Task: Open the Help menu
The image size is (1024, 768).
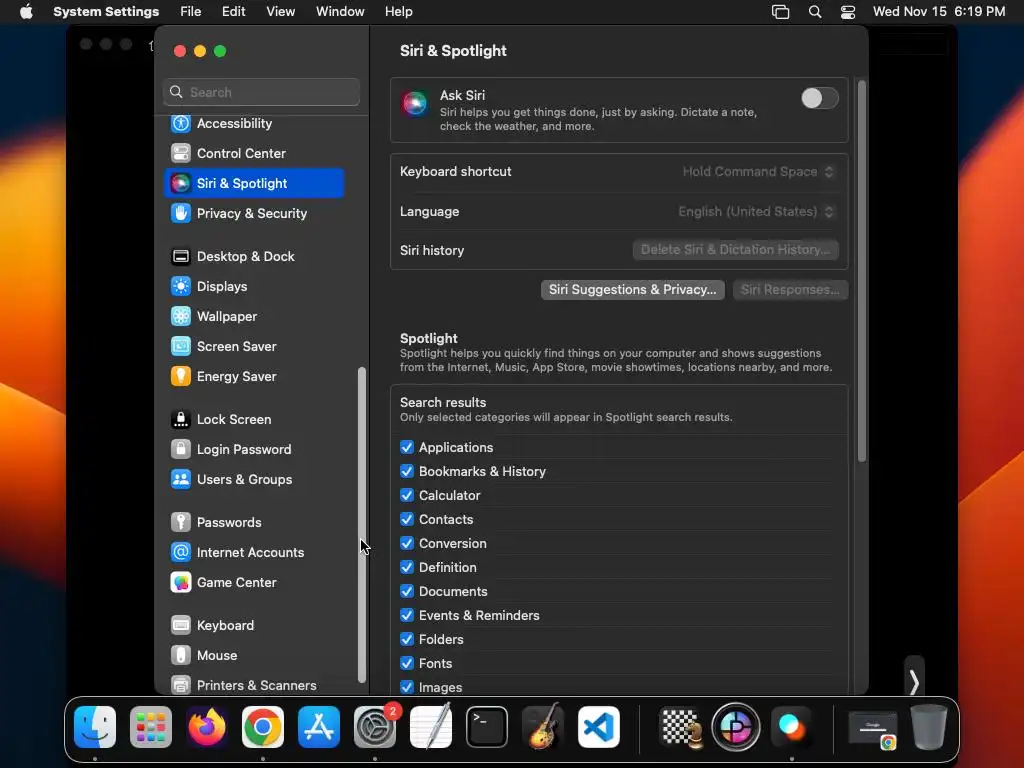Action: pyautogui.click(x=398, y=12)
